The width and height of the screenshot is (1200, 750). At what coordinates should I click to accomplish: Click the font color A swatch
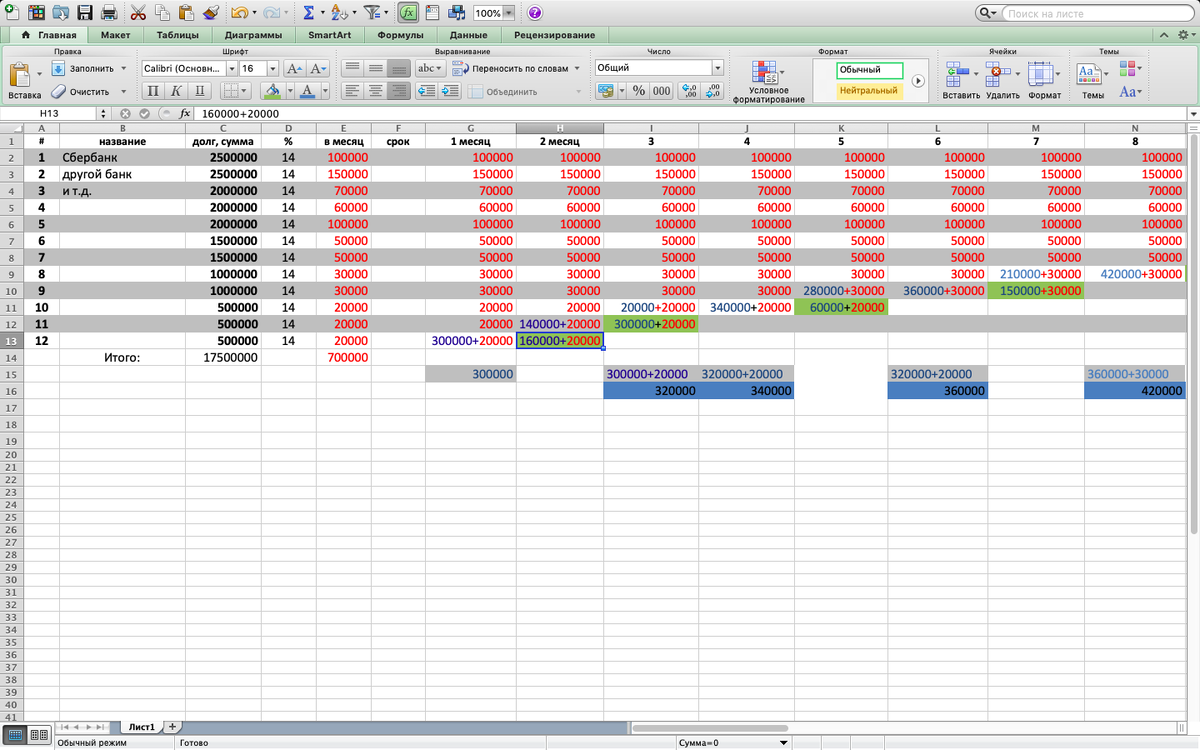click(307, 91)
